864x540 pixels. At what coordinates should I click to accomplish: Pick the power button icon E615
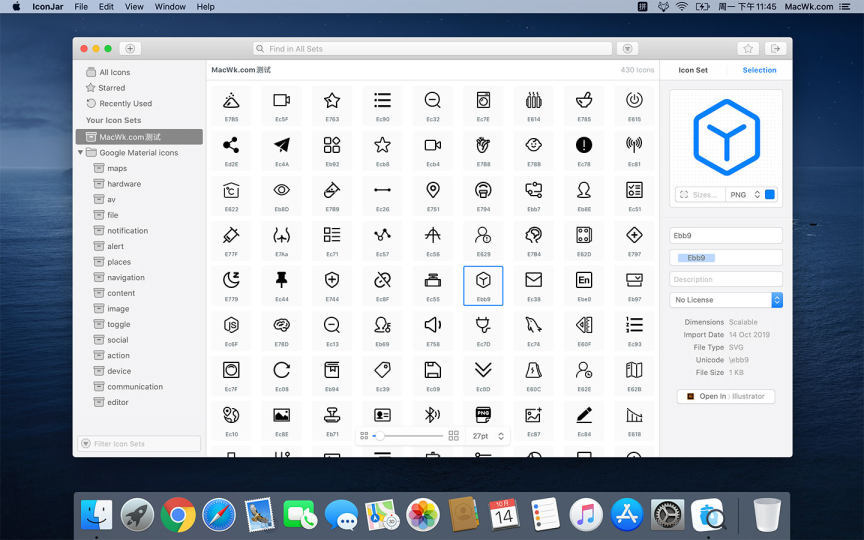pos(634,100)
